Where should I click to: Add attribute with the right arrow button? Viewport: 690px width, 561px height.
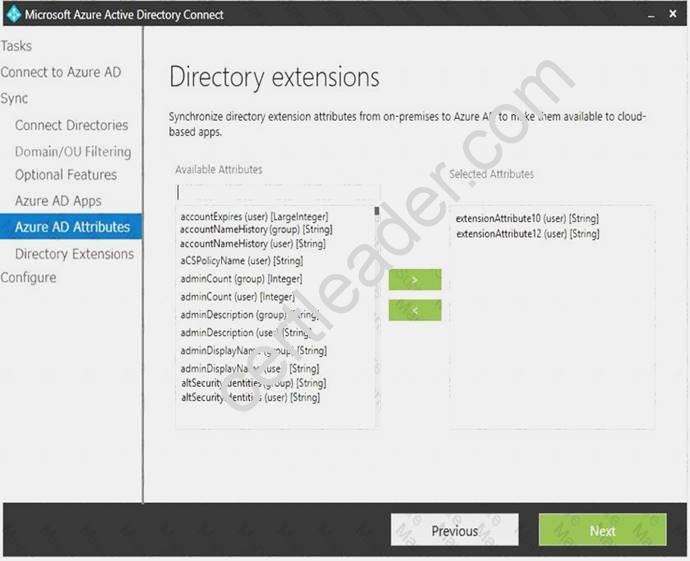click(x=415, y=280)
